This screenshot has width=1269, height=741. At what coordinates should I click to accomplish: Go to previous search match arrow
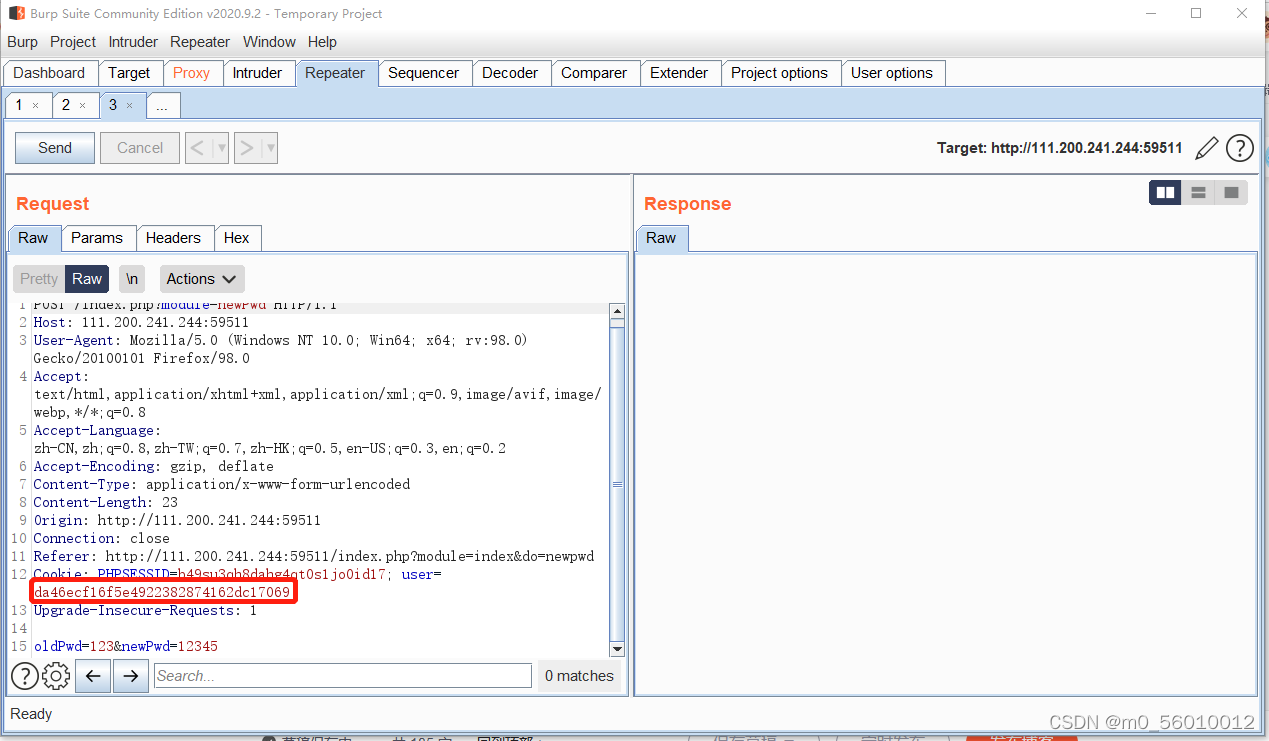(93, 676)
